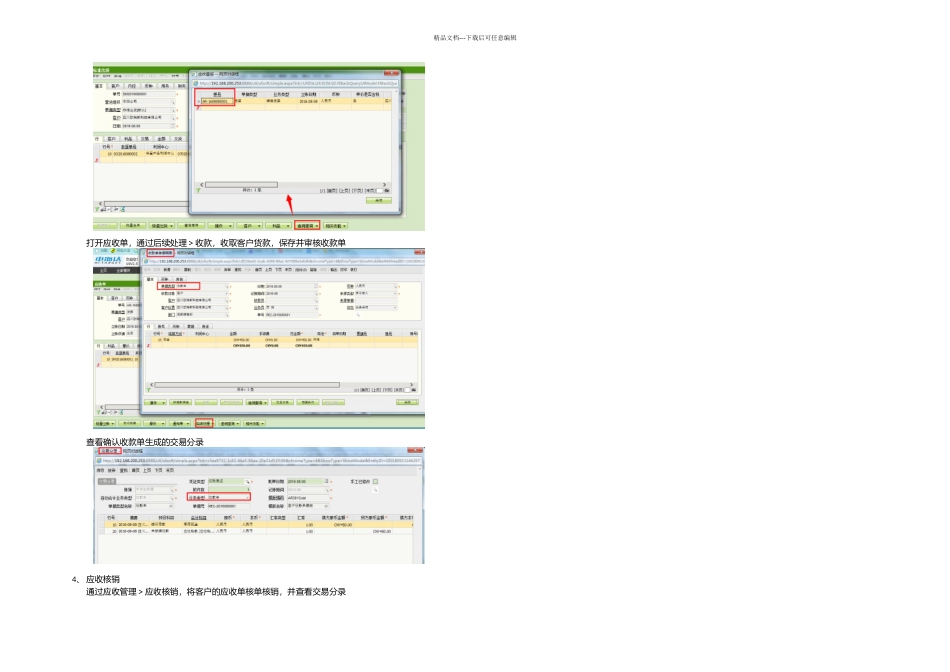Open the 操作 dropdown button inside the receipt dialog

pos(156,402)
